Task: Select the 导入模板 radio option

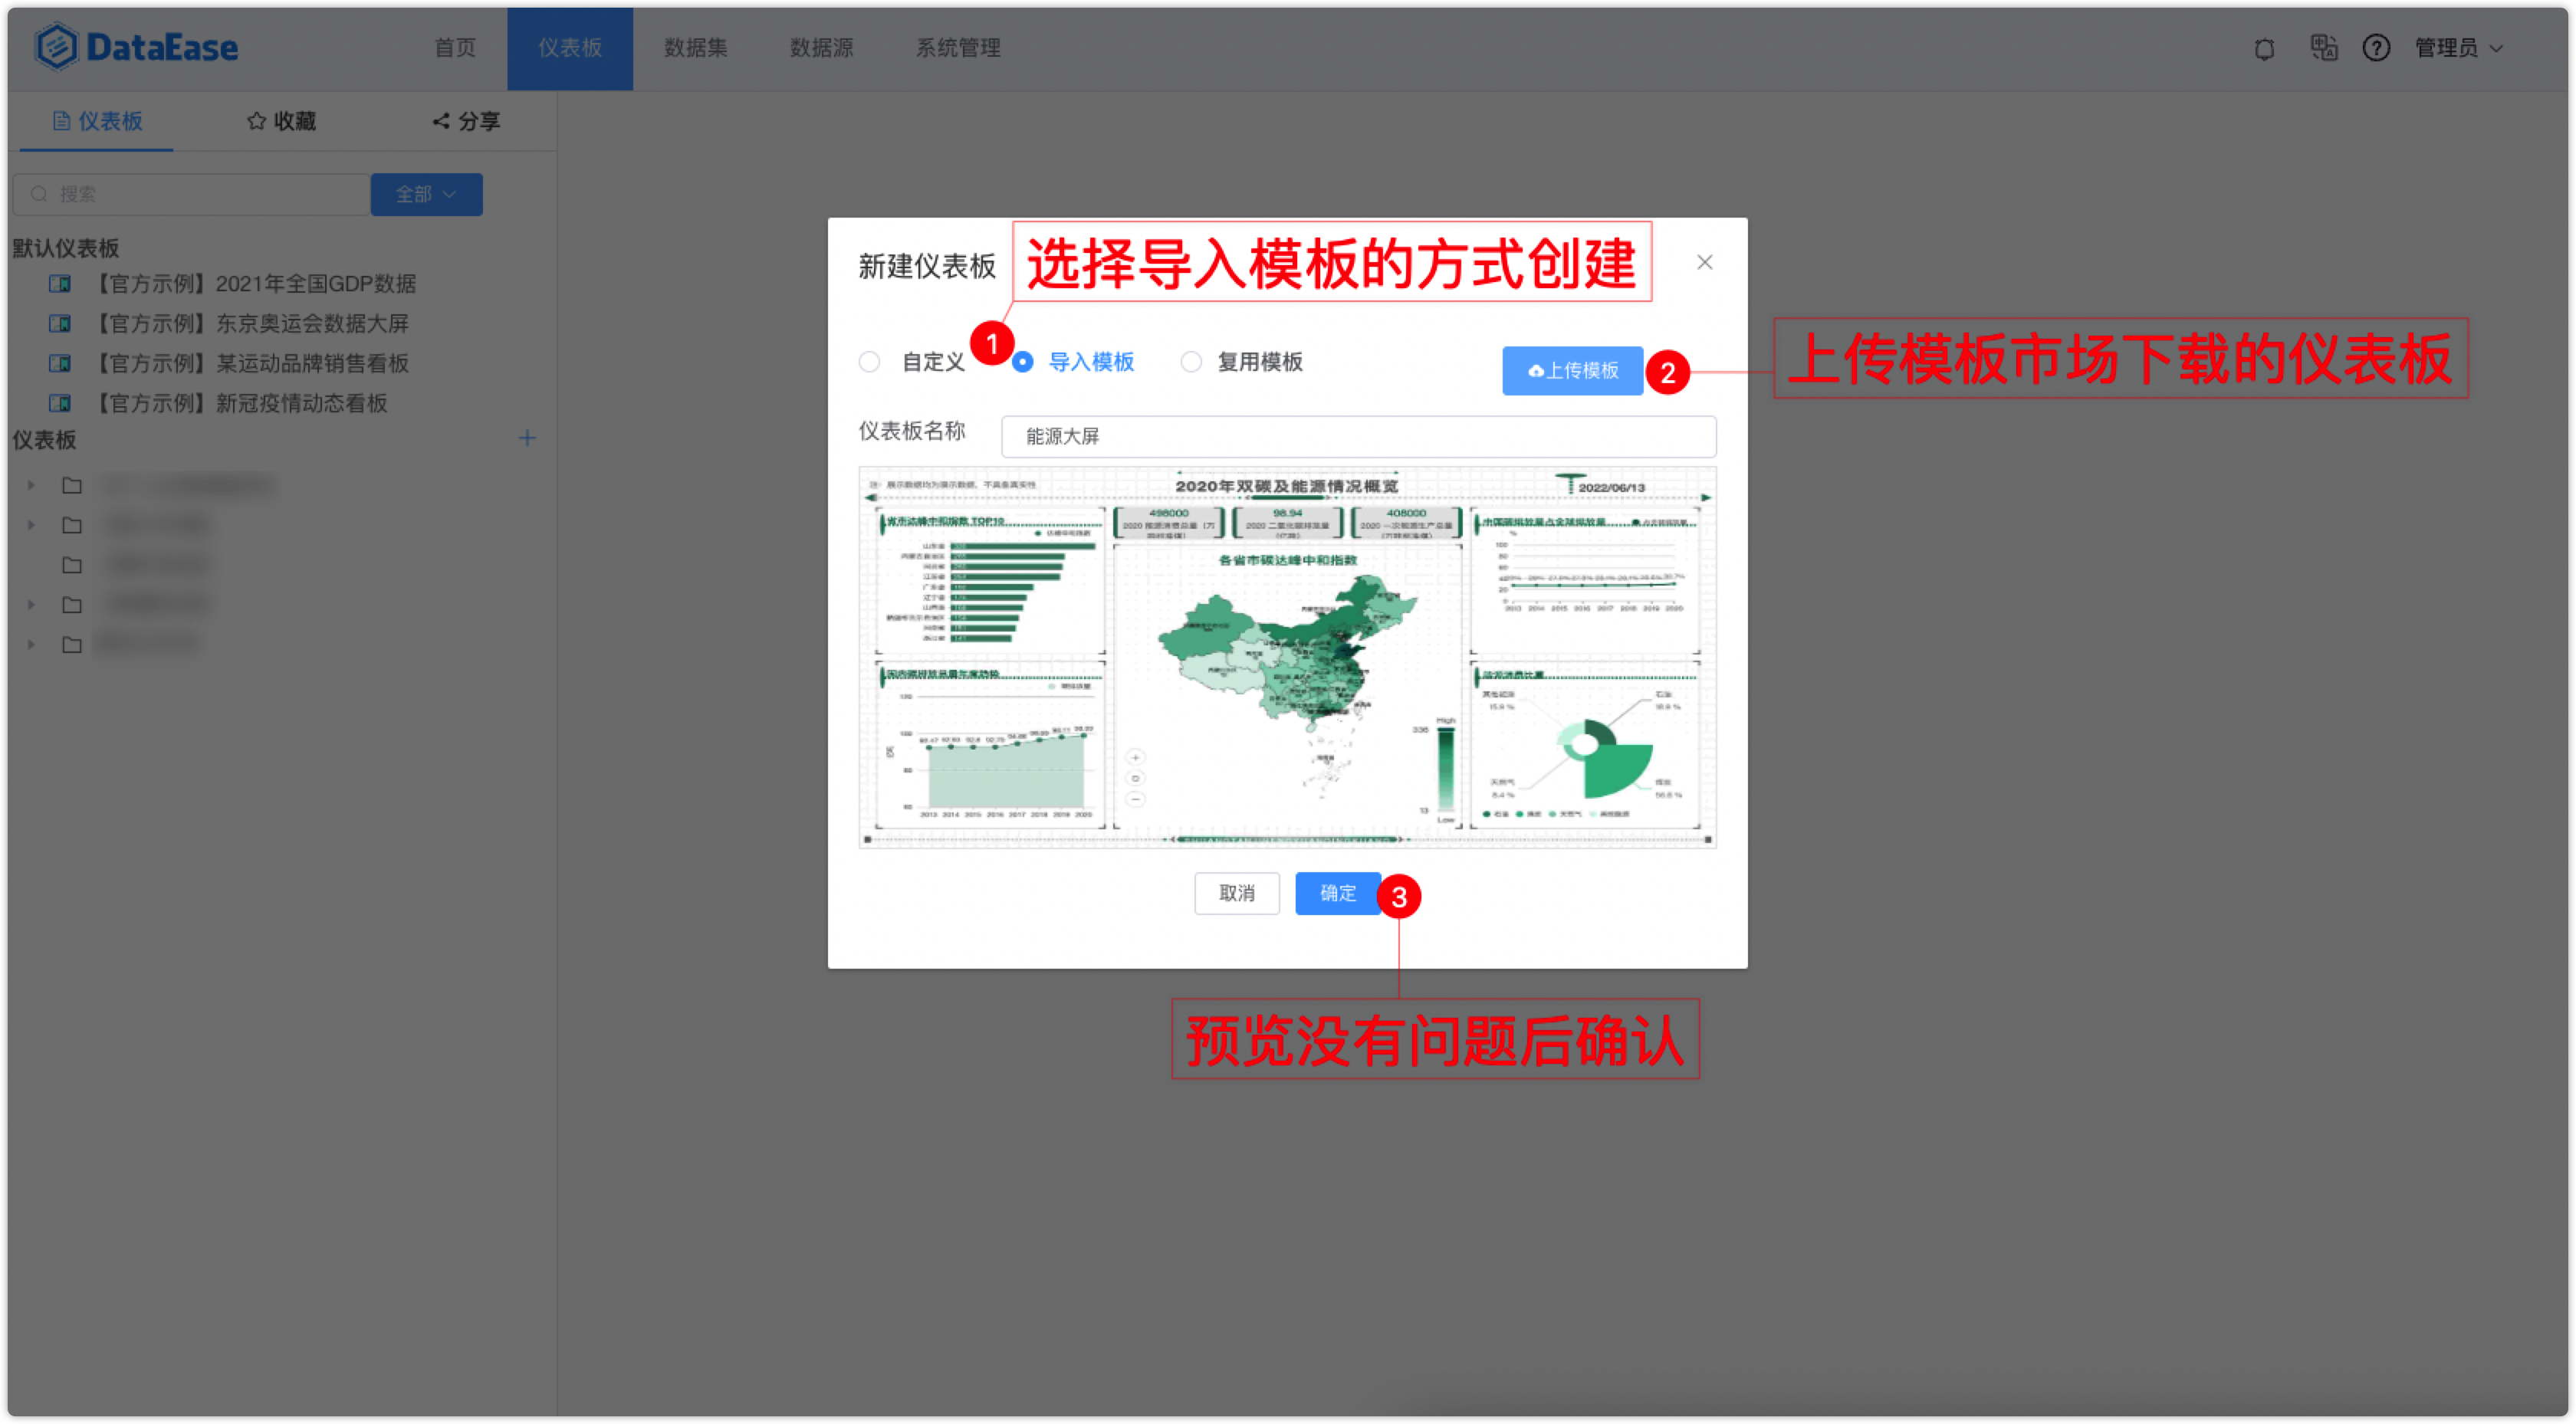Action: click(1022, 362)
